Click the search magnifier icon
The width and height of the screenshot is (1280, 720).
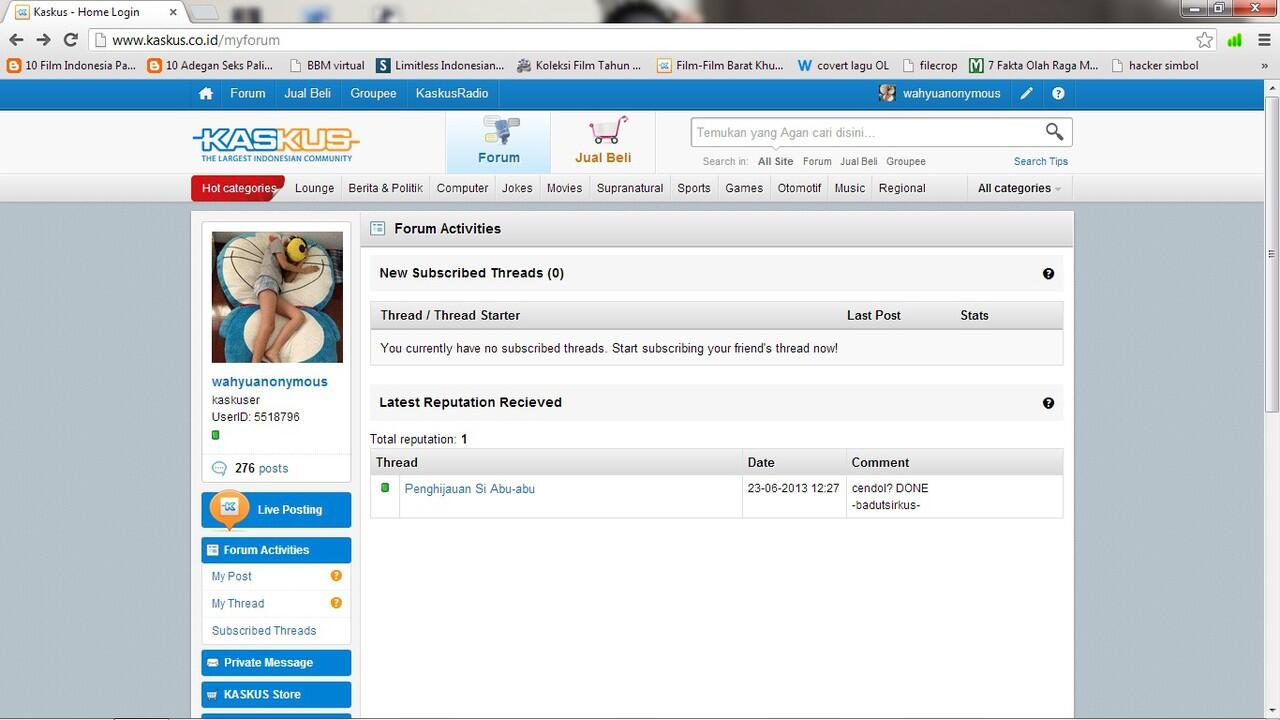pyautogui.click(x=1054, y=132)
